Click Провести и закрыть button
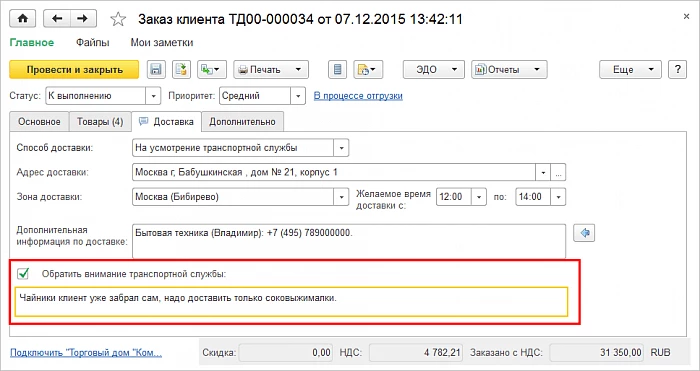 (74, 70)
